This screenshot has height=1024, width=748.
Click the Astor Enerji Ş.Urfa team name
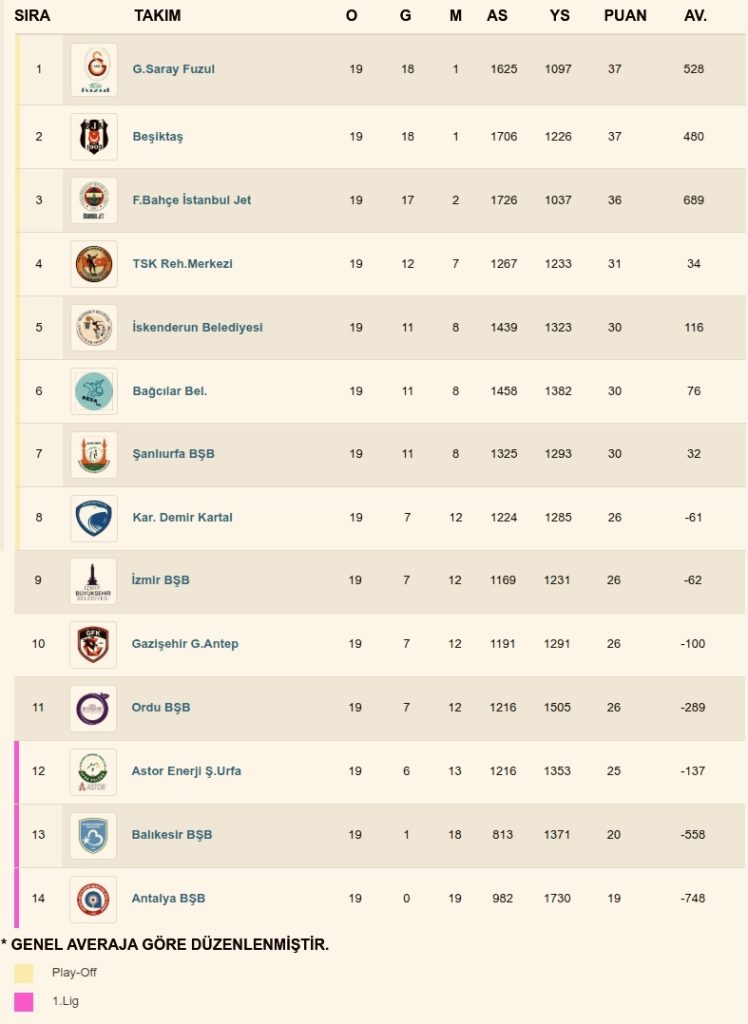(186, 771)
